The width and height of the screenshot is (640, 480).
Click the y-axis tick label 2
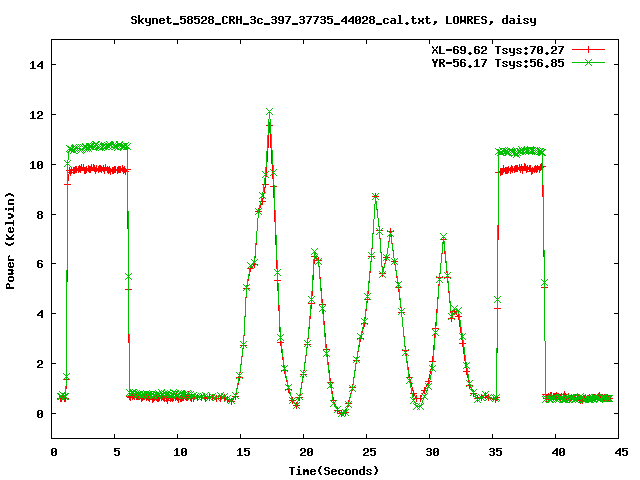pos(40,364)
